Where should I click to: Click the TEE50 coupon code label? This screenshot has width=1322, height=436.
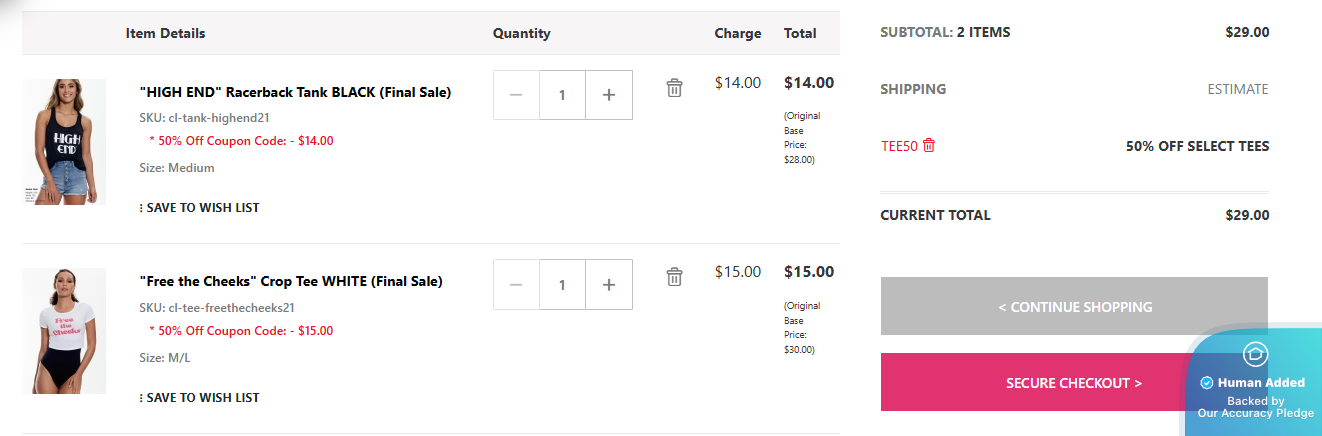point(898,146)
